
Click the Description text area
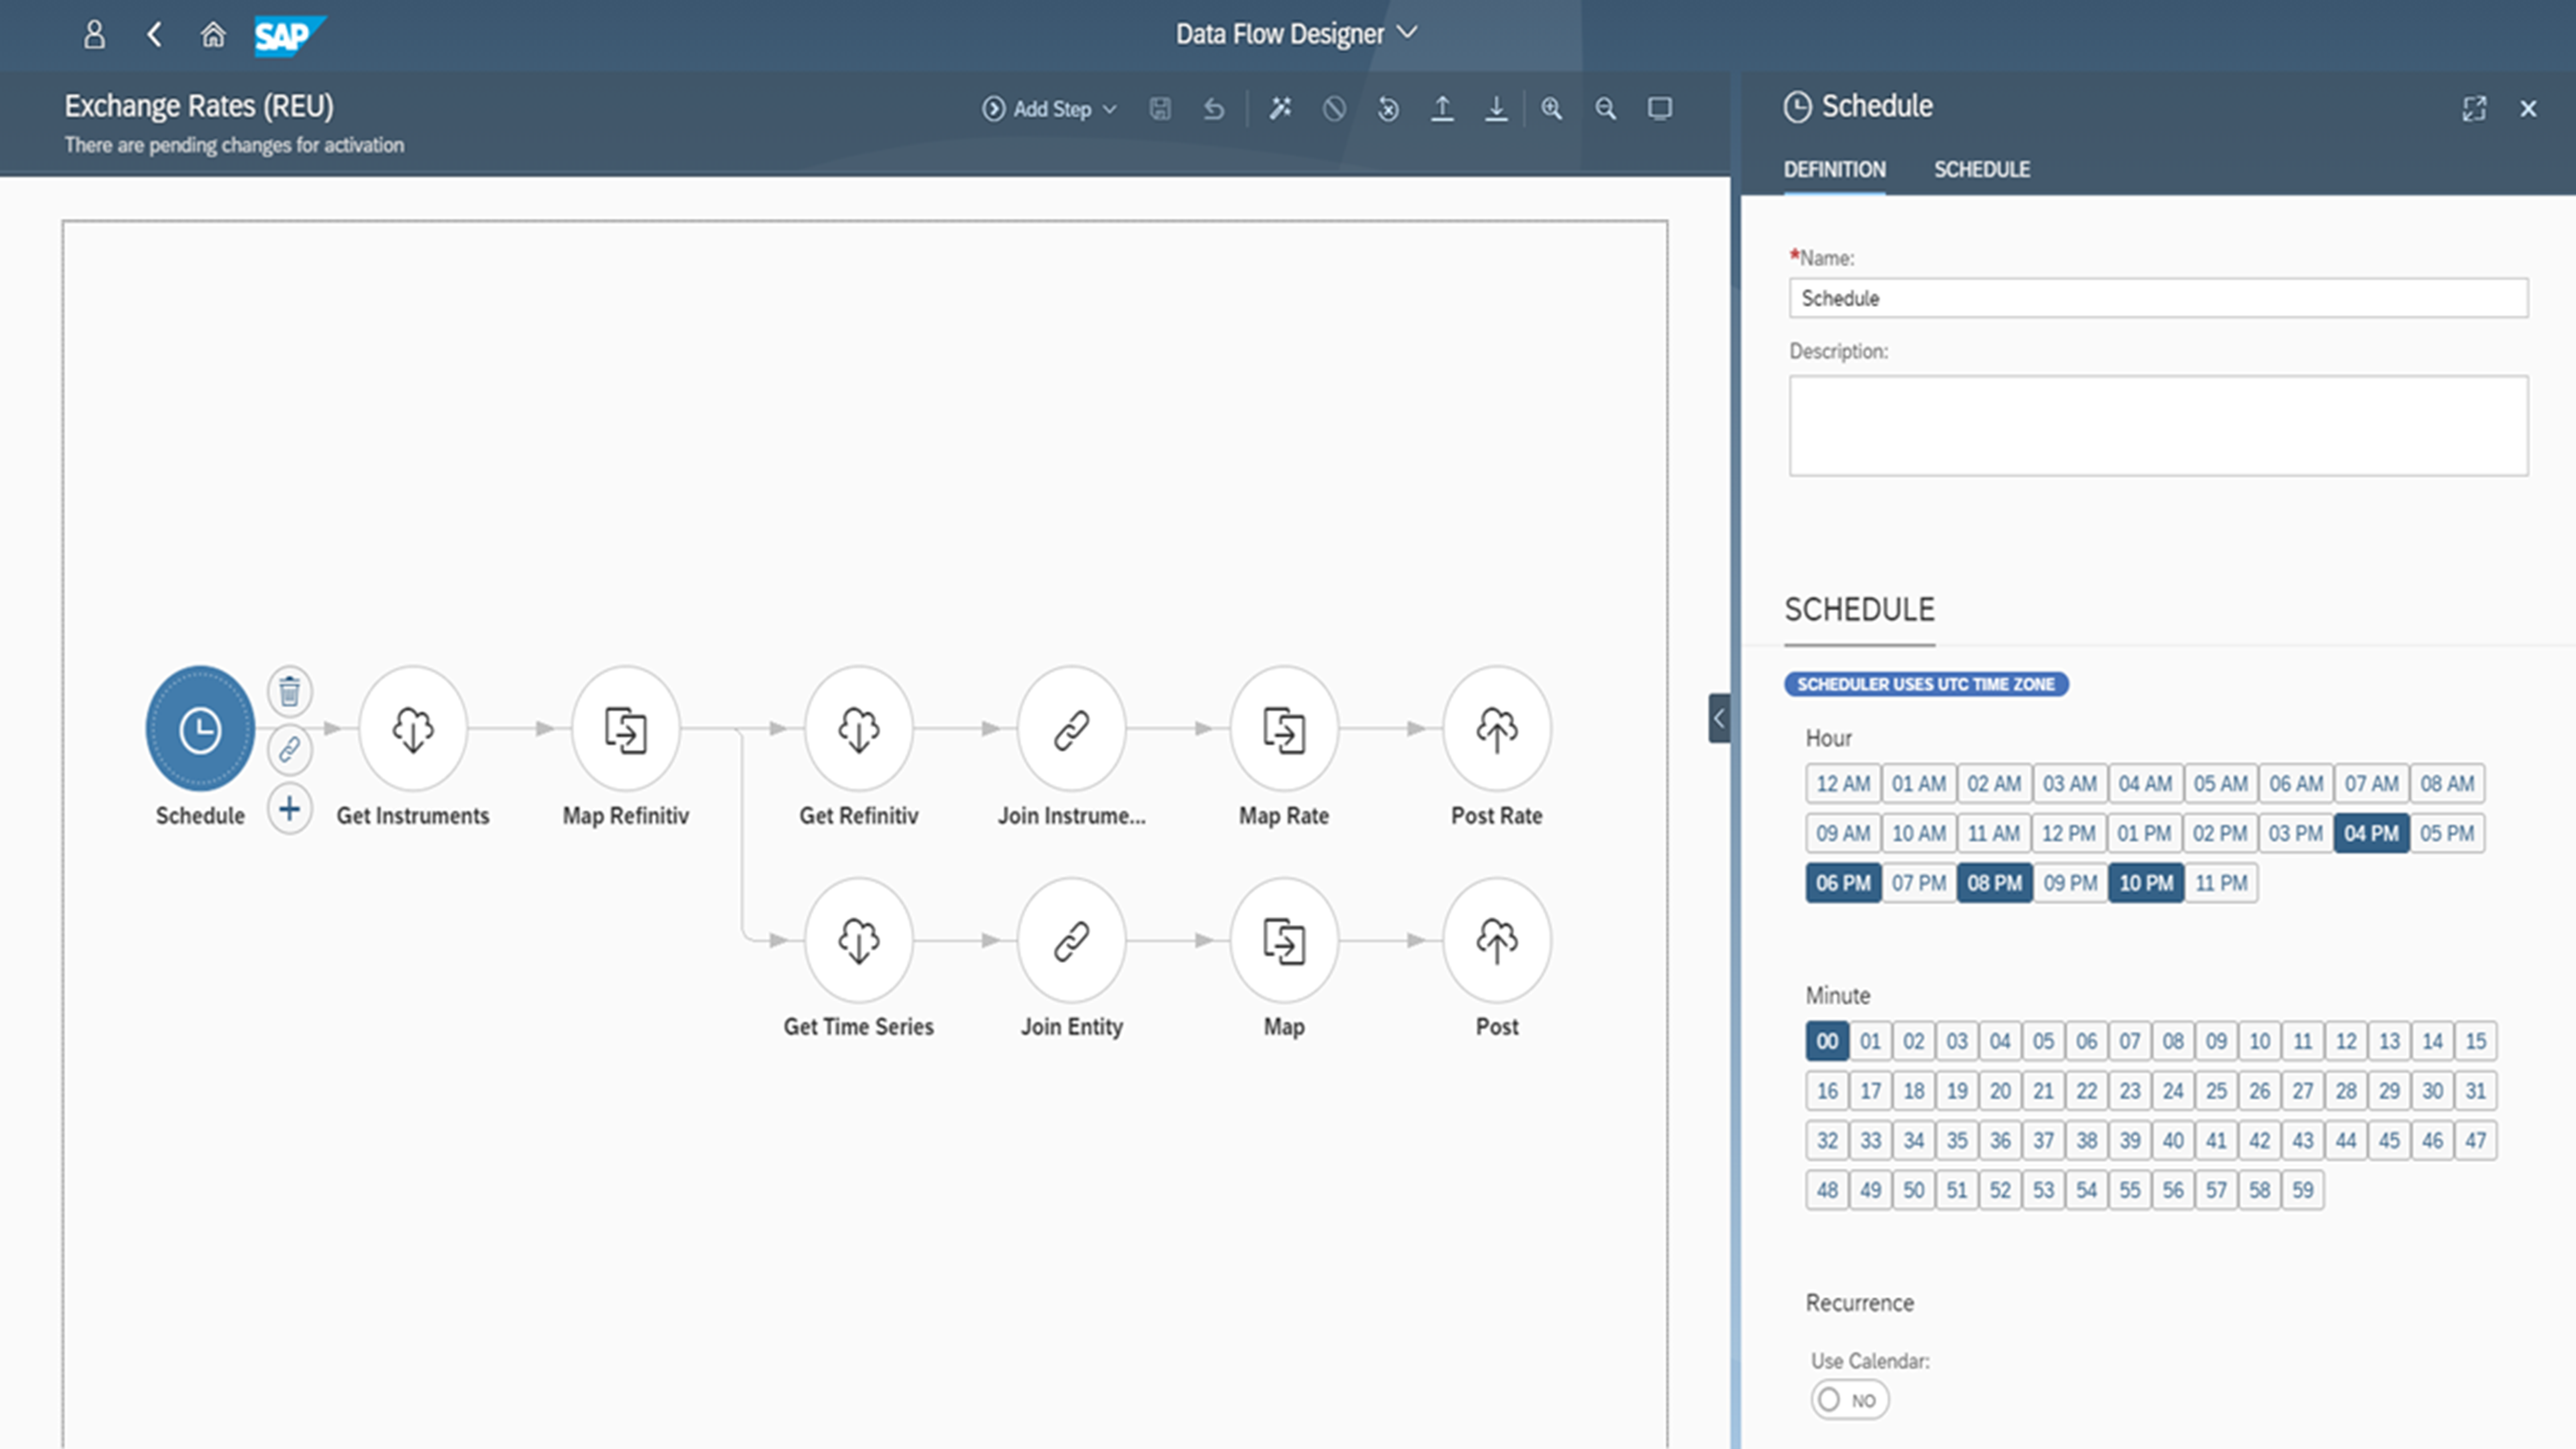[2158, 426]
